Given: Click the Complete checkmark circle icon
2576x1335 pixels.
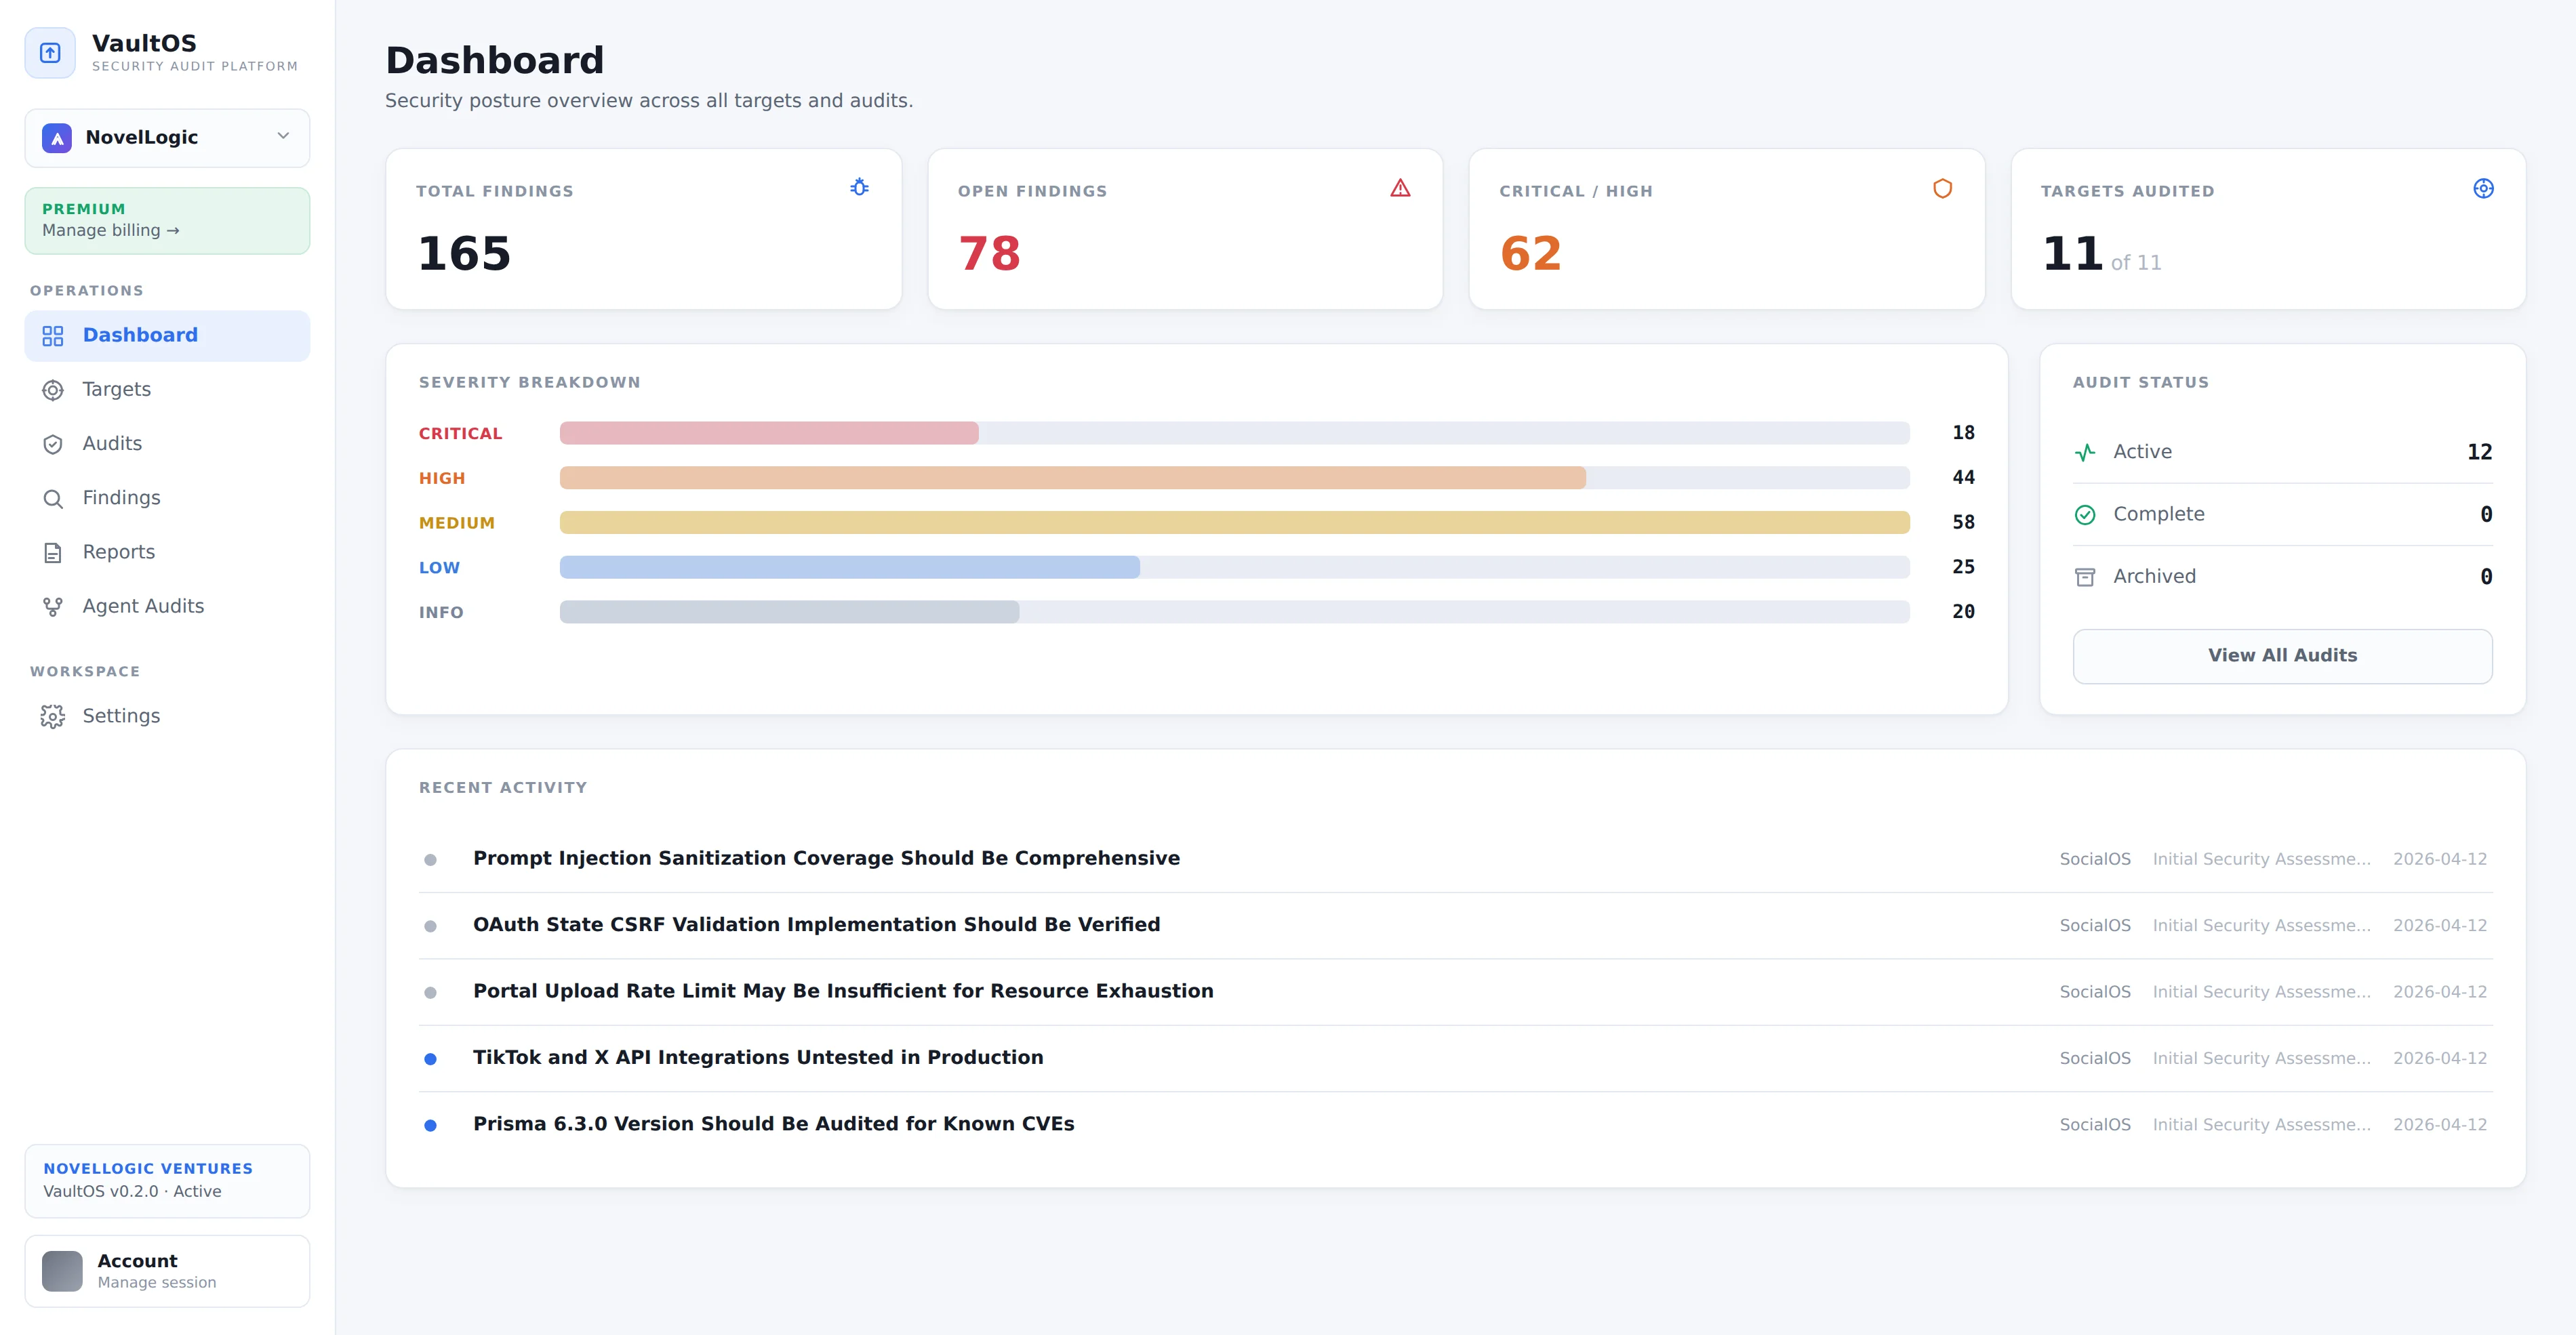Looking at the screenshot, I should (2085, 515).
